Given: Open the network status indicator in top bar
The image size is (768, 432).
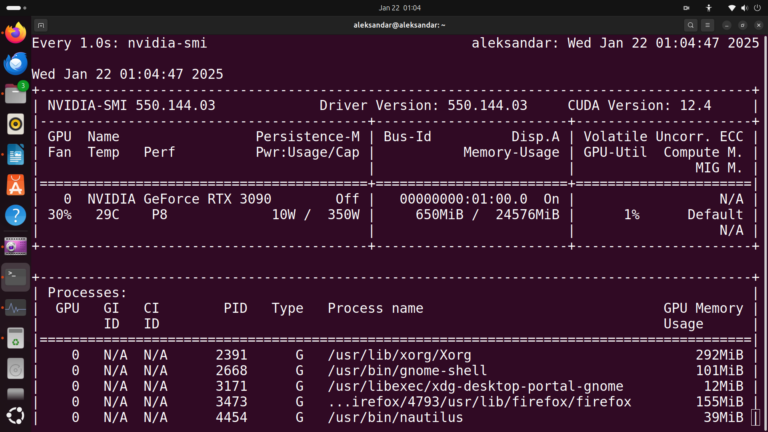Looking at the screenshot, I should pyautogui.click(x=732, y=8).
